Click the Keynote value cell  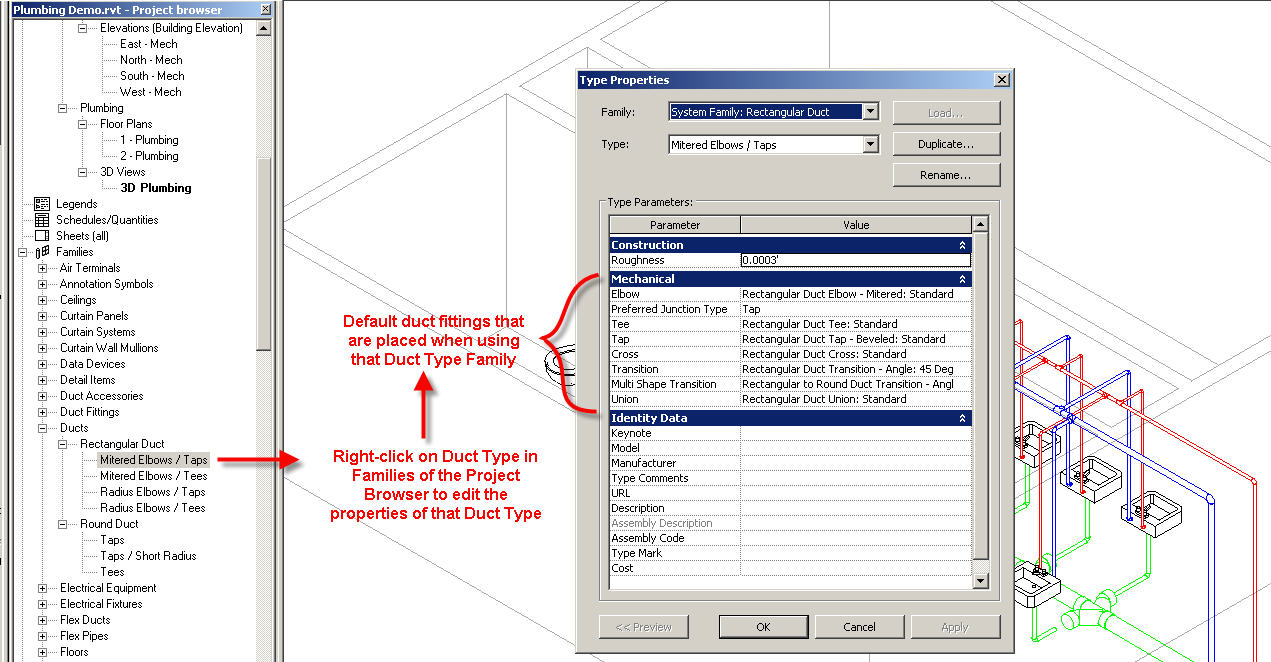tap(856, 433)
